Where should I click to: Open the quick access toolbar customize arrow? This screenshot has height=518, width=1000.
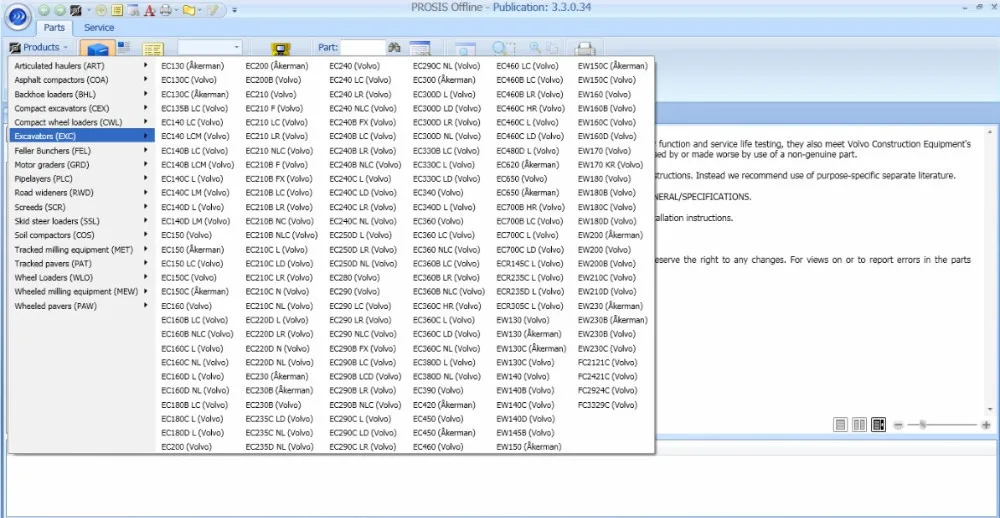point(235,10)
